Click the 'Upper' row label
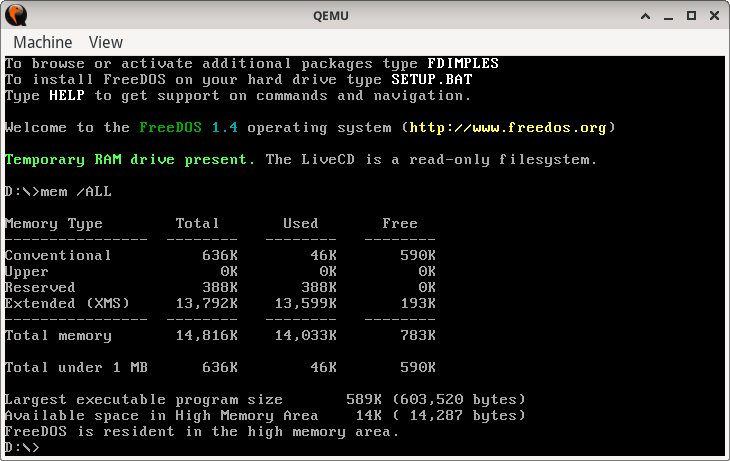Image resolution: width=730 pixels, height=461 pixels. click(x=27, y=272)
